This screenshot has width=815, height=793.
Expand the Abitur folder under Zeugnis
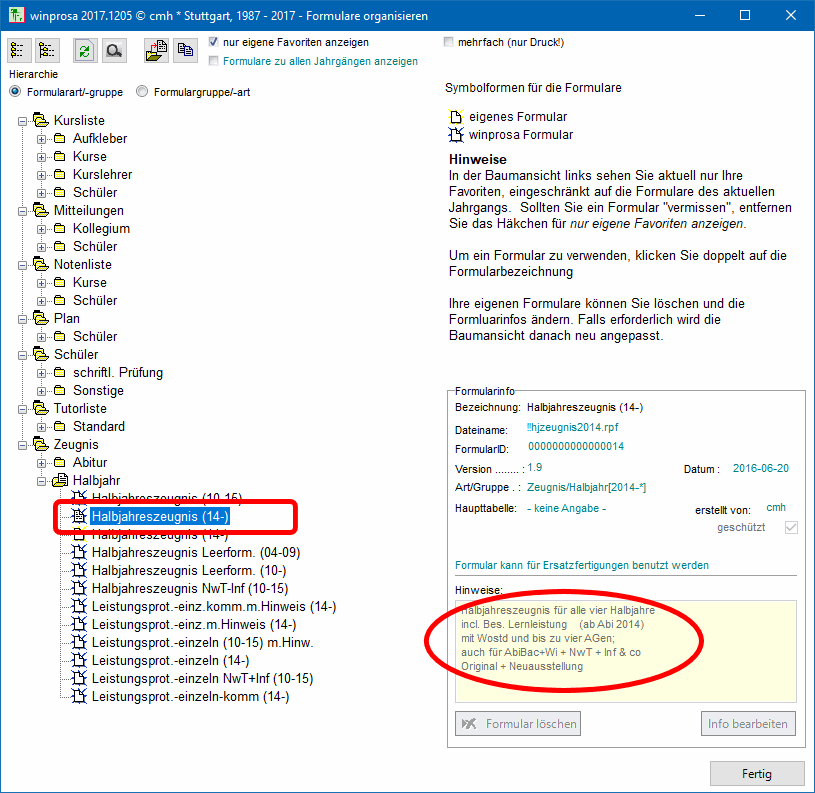pos(42,463)
